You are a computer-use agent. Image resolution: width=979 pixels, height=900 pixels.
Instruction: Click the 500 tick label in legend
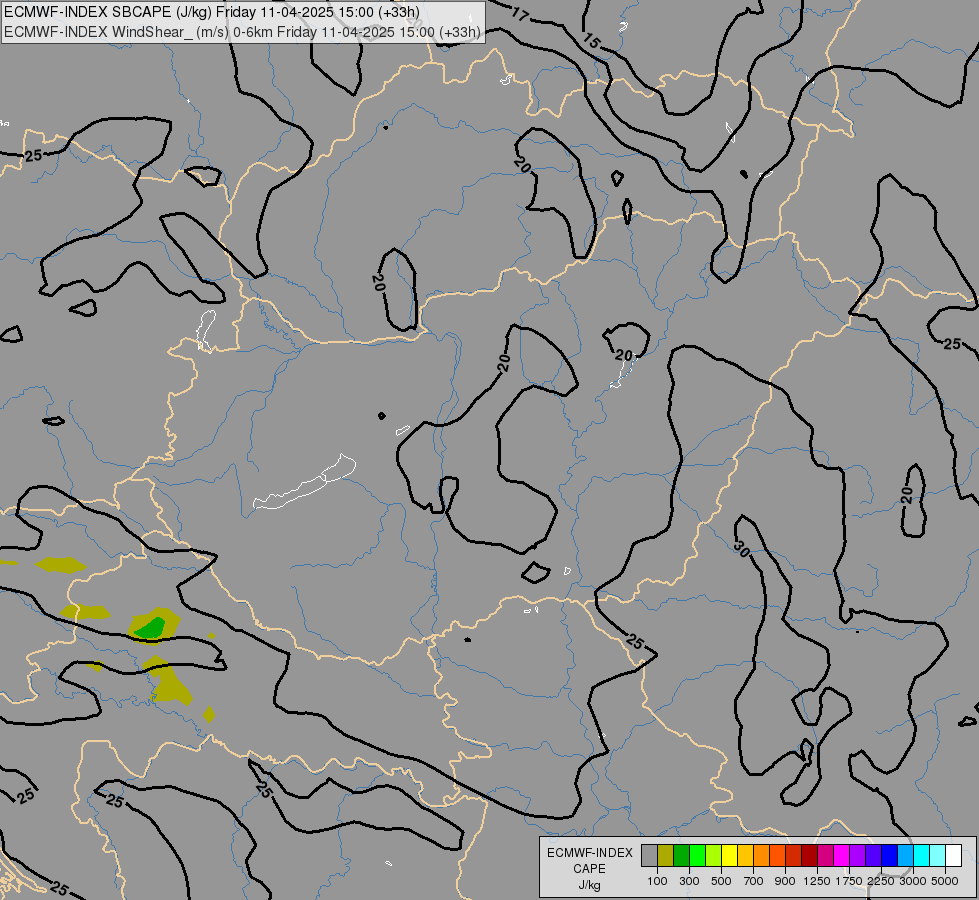pos(721,881)
